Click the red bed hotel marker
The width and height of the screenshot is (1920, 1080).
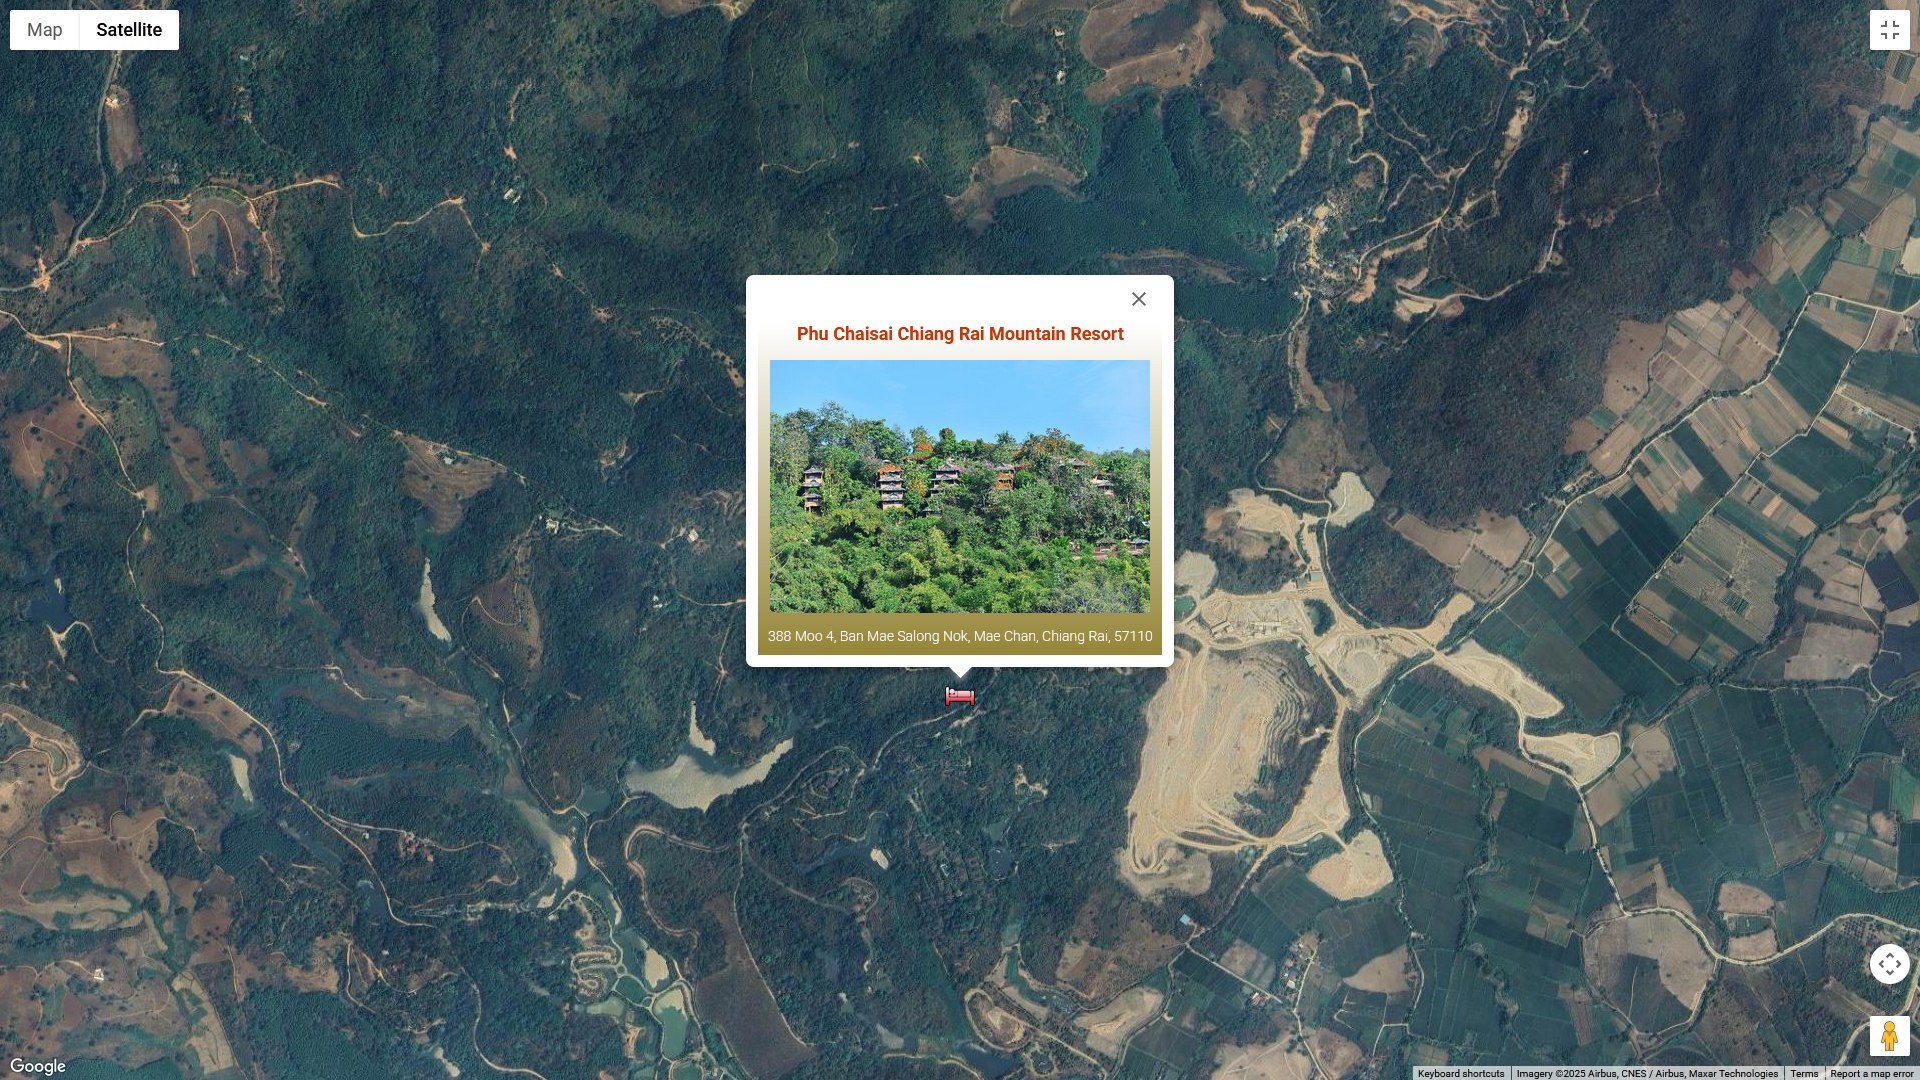tap(960, 696)
